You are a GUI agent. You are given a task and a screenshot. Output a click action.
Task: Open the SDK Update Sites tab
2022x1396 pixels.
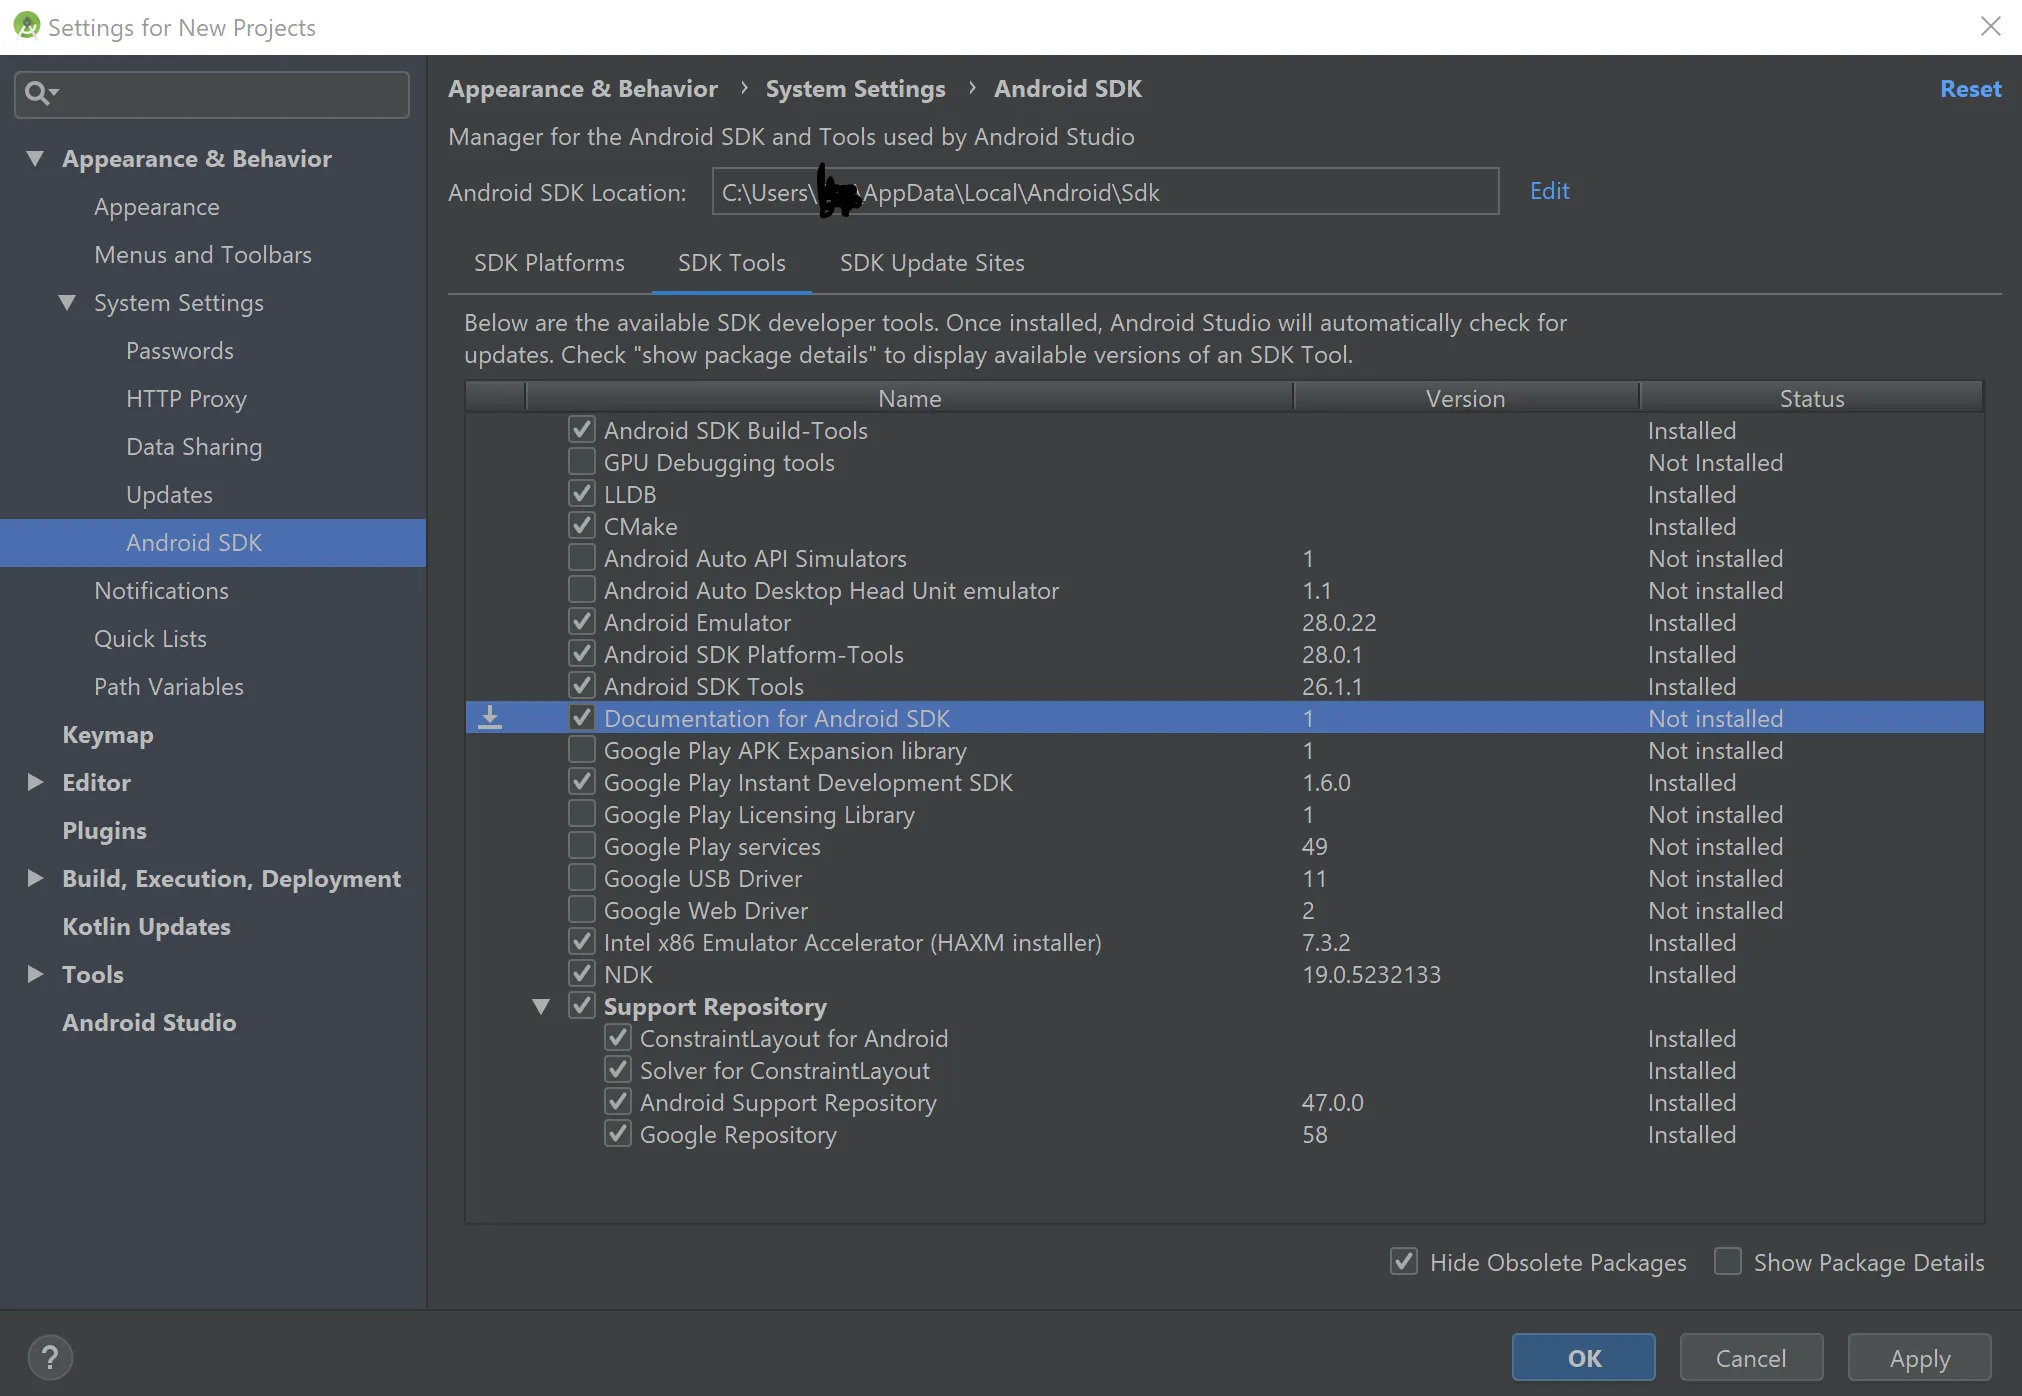(x=931, y=263)
